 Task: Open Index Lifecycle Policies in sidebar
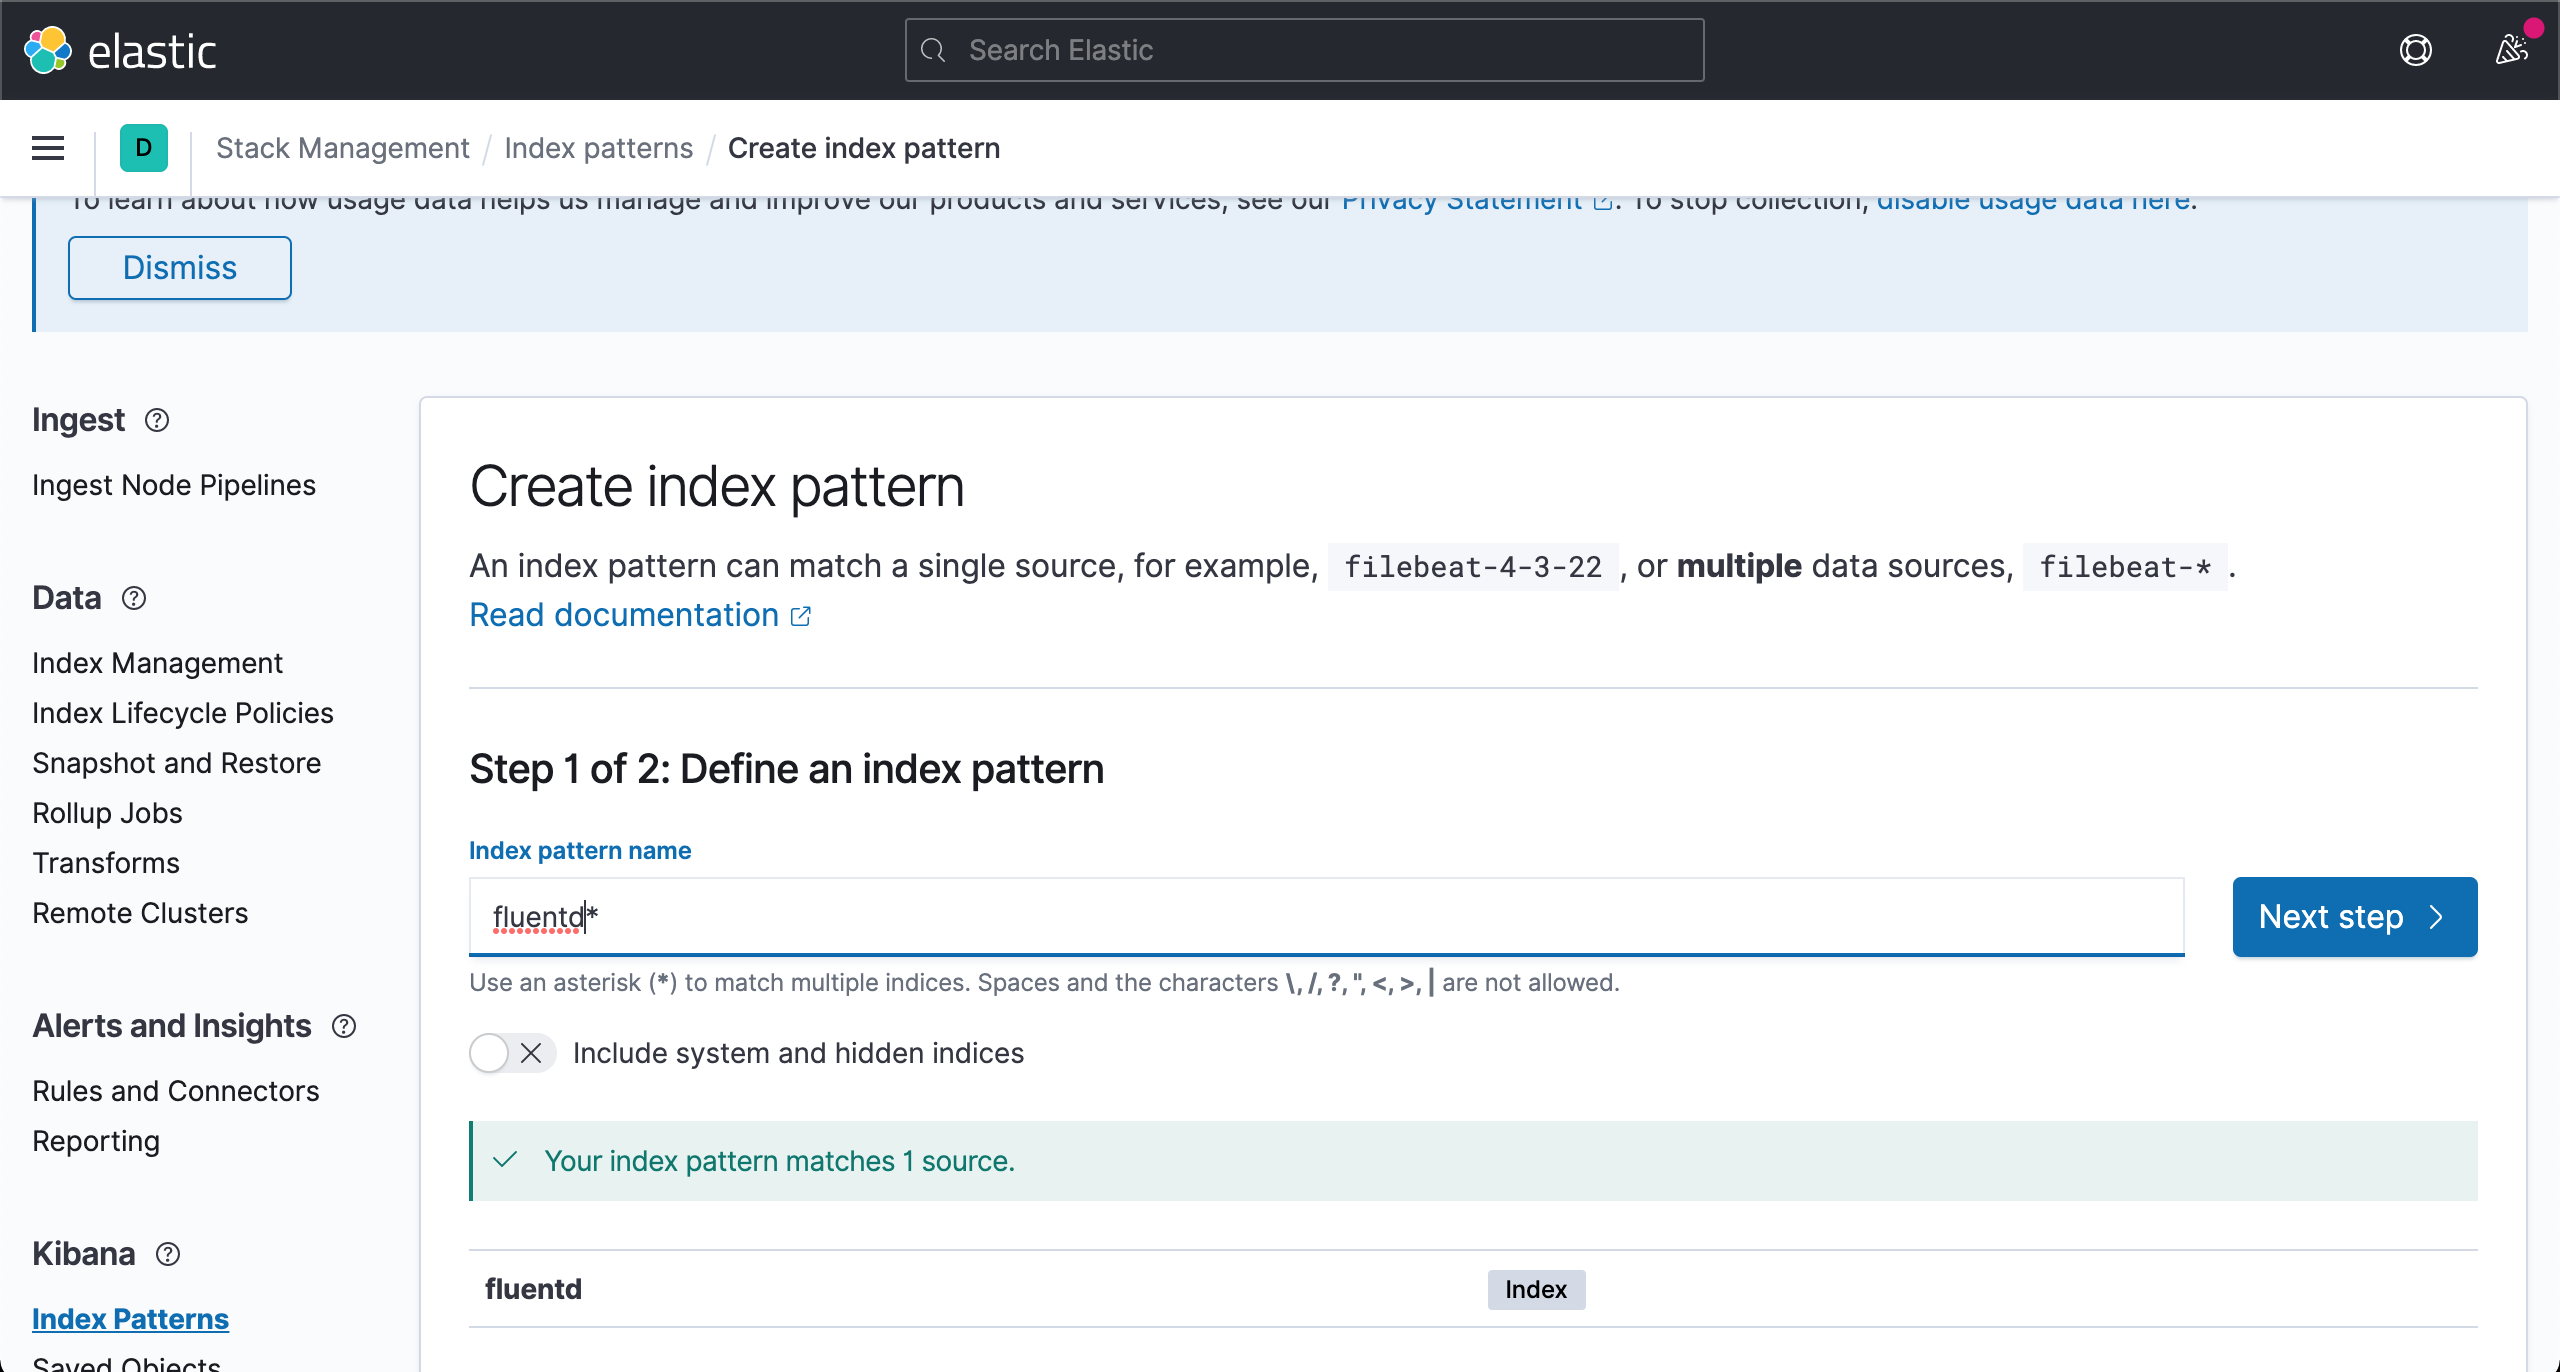(x=183, y=713)
